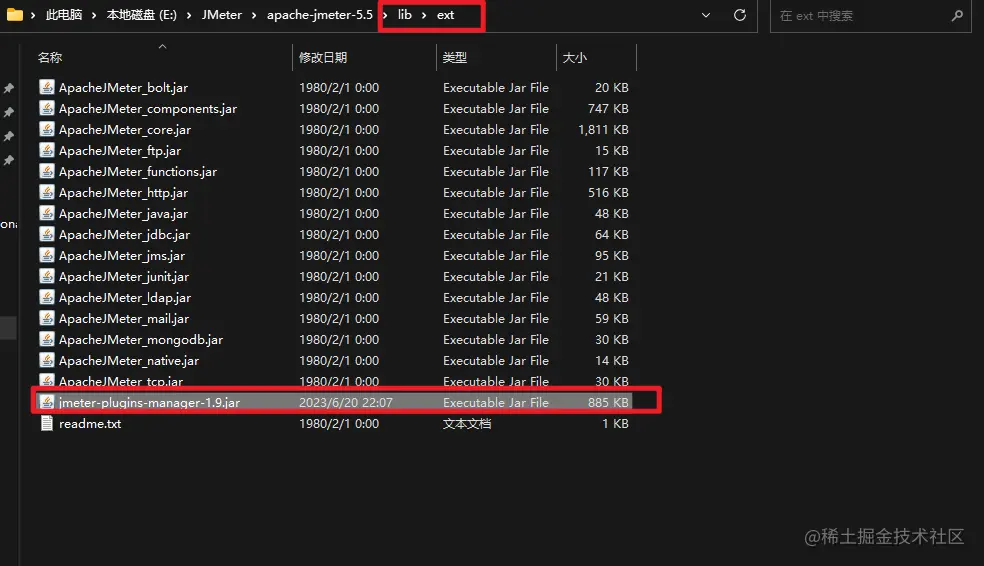This screenshot has width=984, height=566.
Task: Click the jar icon of ApacheJMeter_jms.jar
Action: [47, 255]
